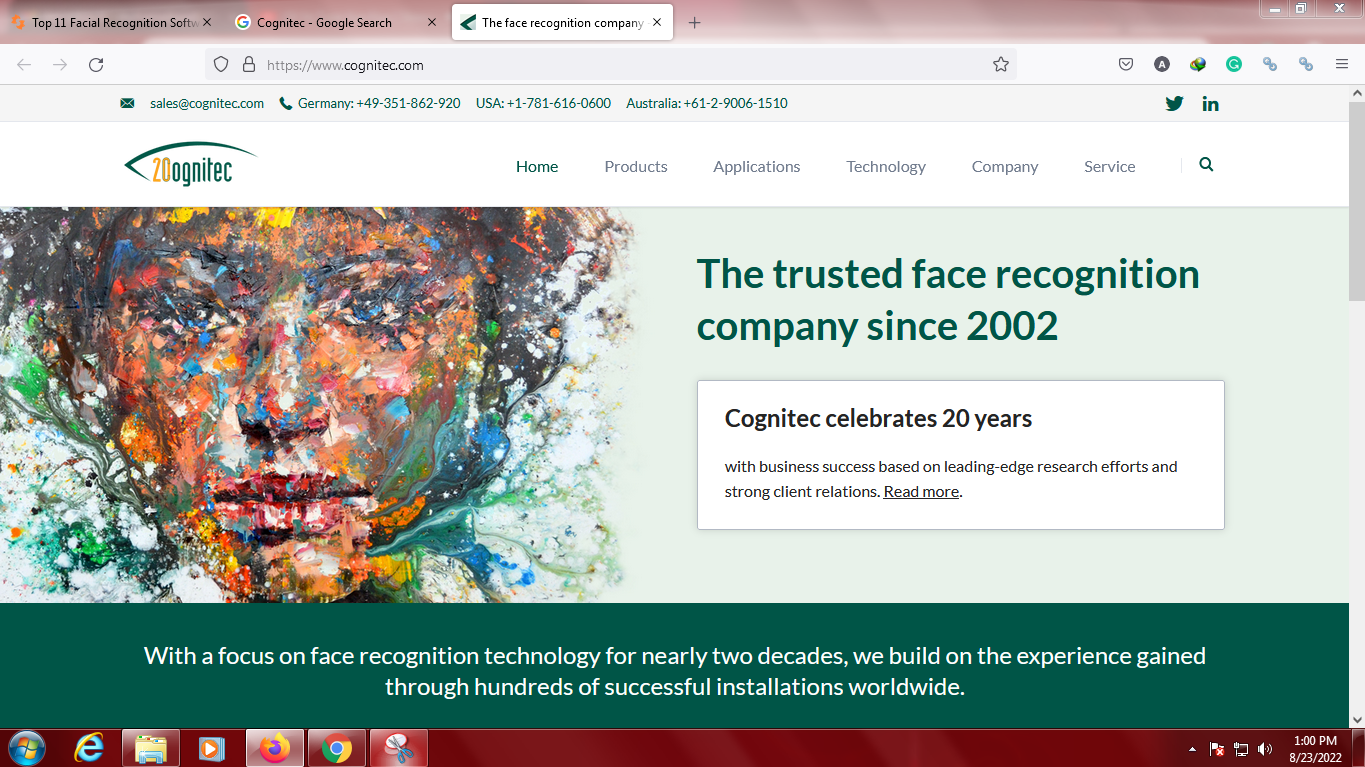This screenshot has height=767, width=1365.
Task: Open the Action Center flag icon
Action: (1217, 748)
